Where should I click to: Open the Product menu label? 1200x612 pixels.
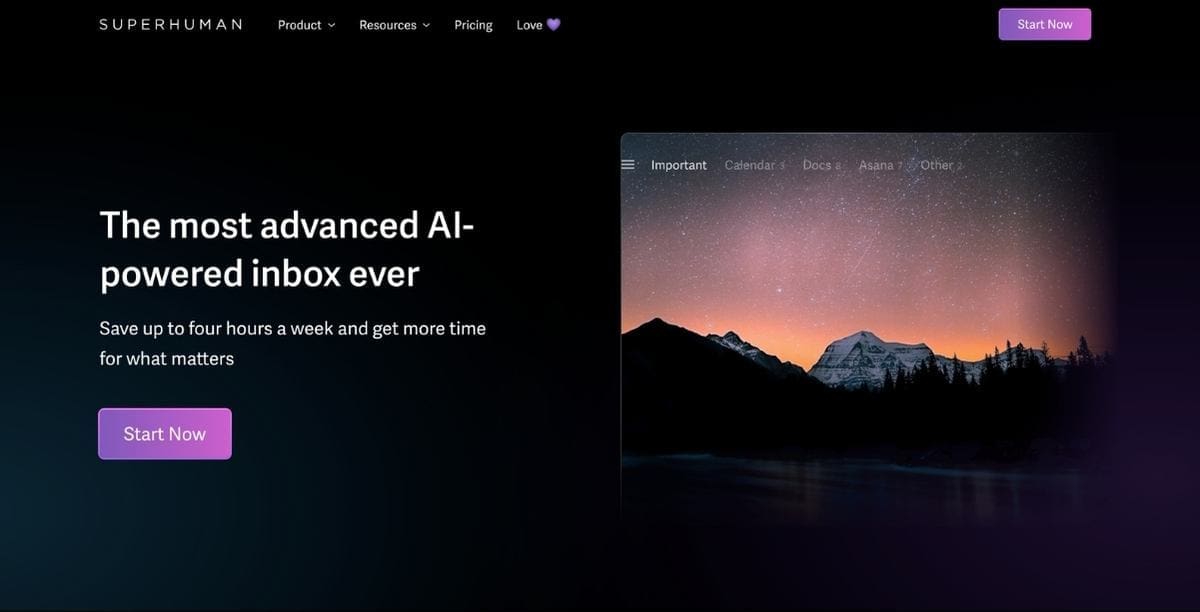coord(299,25)
